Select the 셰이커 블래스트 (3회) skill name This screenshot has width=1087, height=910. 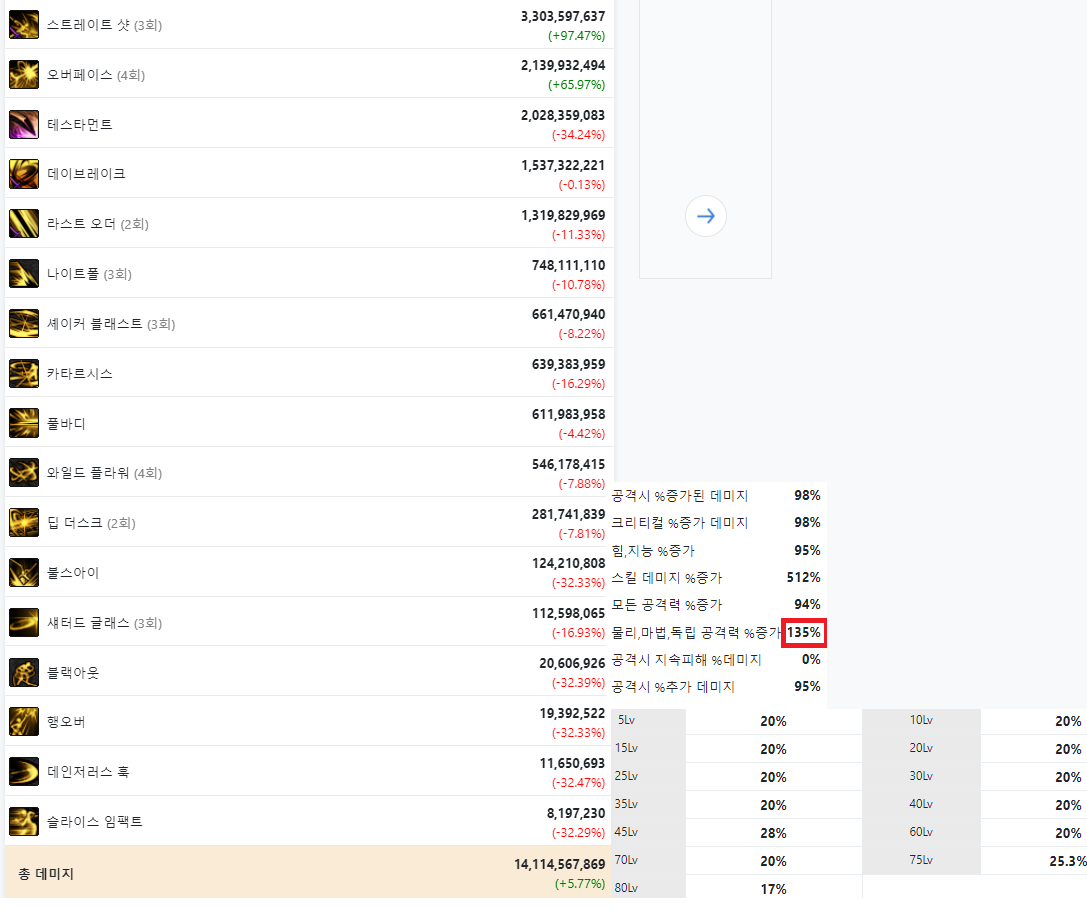click(x=111, y=324)
